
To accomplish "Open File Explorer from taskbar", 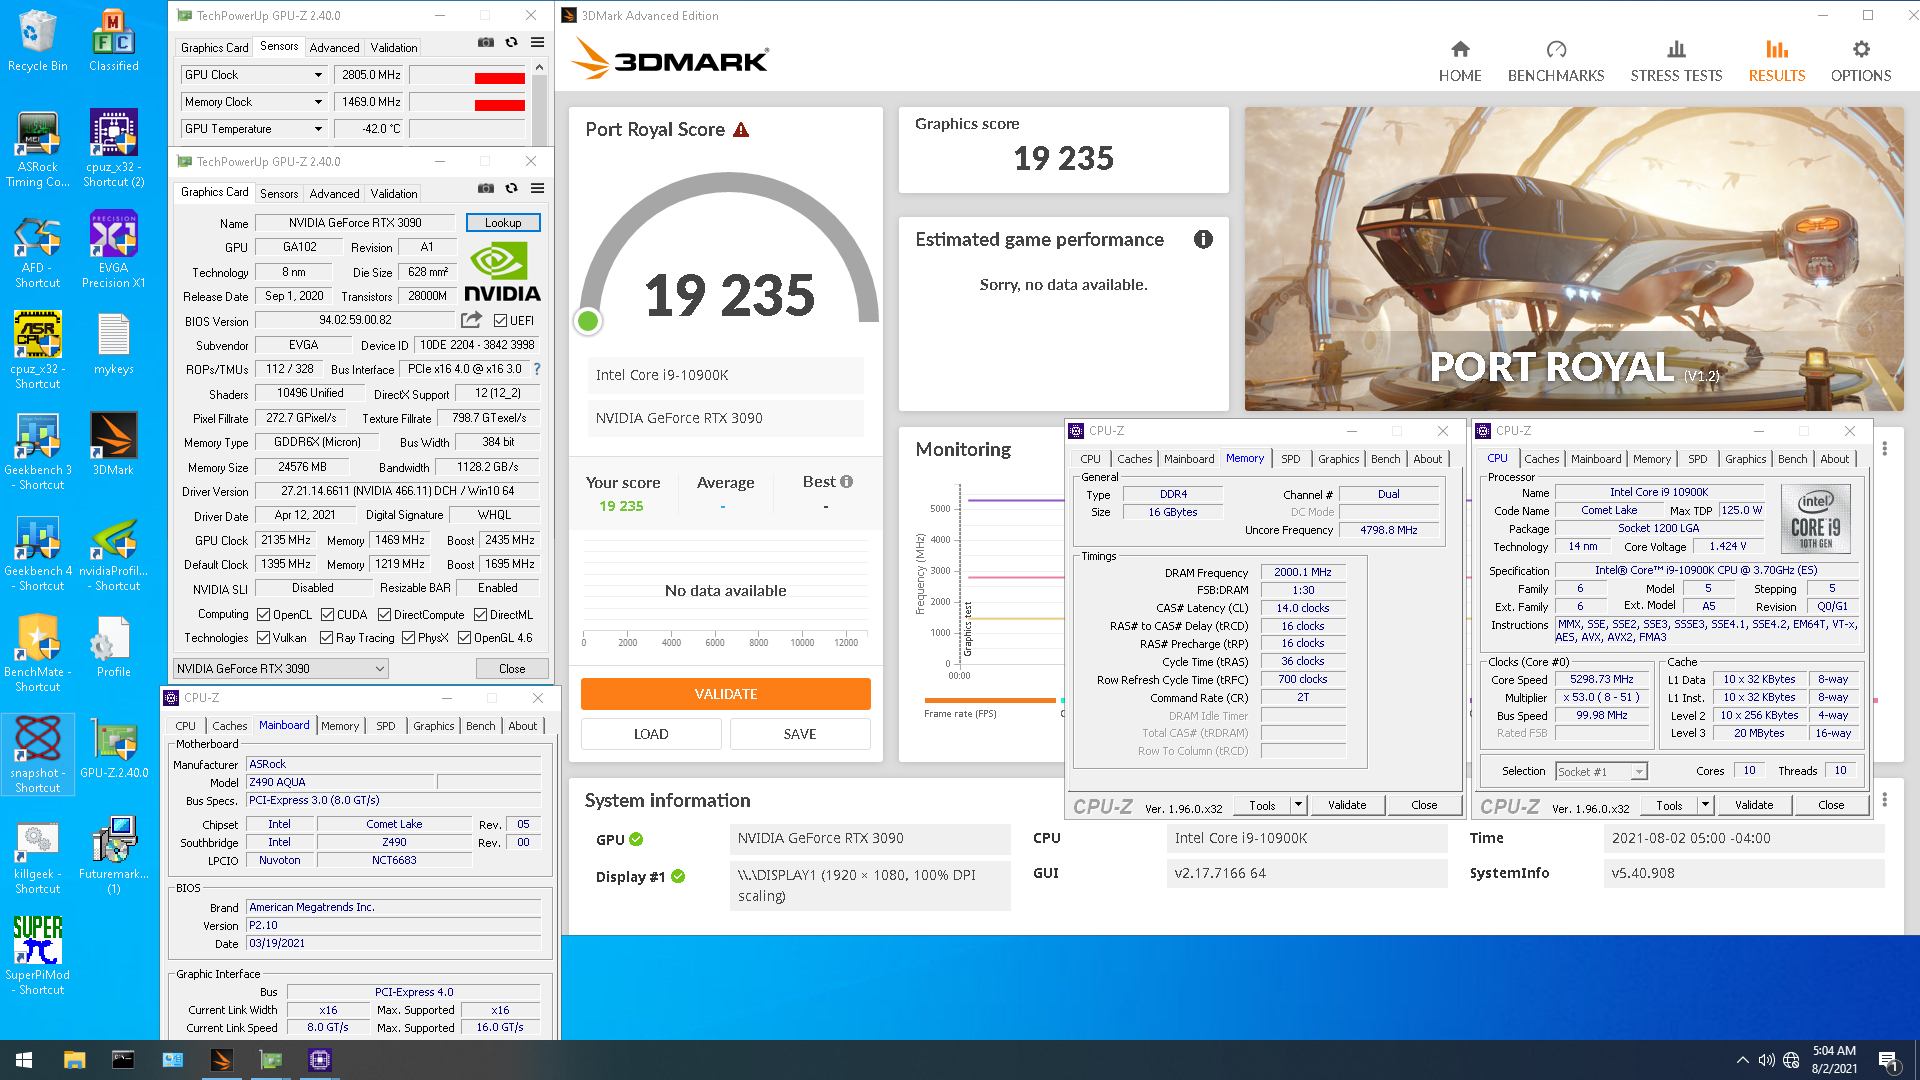I will click(x=74, y=1060).
